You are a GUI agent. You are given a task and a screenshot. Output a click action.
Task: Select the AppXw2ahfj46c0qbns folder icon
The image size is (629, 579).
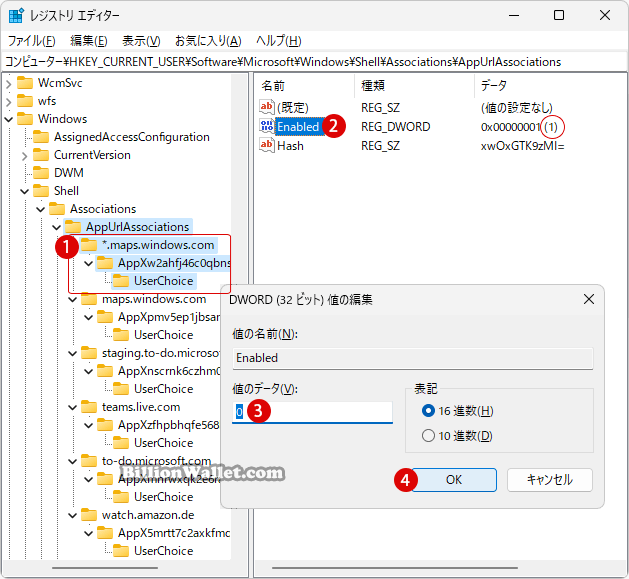coord(105,263)
